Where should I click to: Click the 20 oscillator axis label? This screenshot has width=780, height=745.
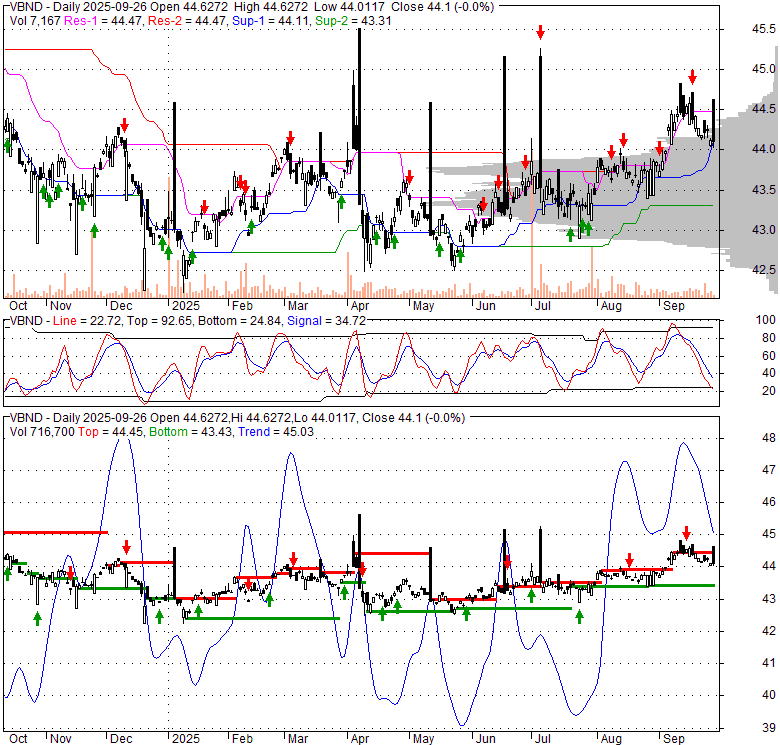click(x=769, y=391)
